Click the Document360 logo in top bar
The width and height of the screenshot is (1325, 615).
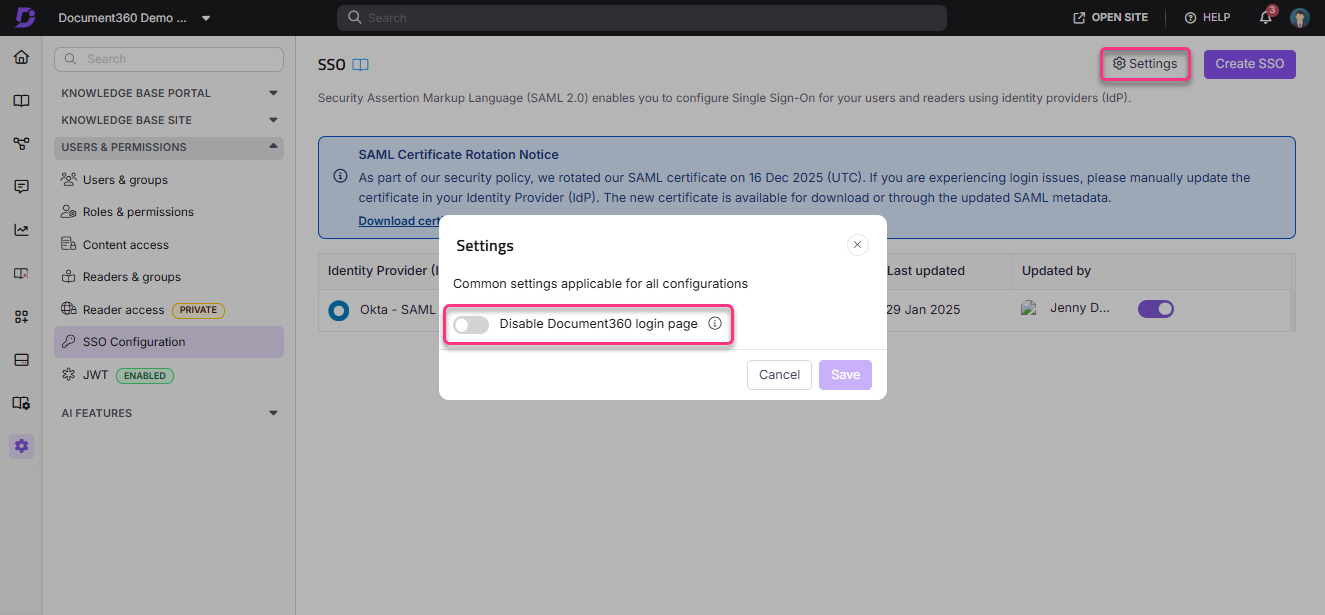pos(22,17)
